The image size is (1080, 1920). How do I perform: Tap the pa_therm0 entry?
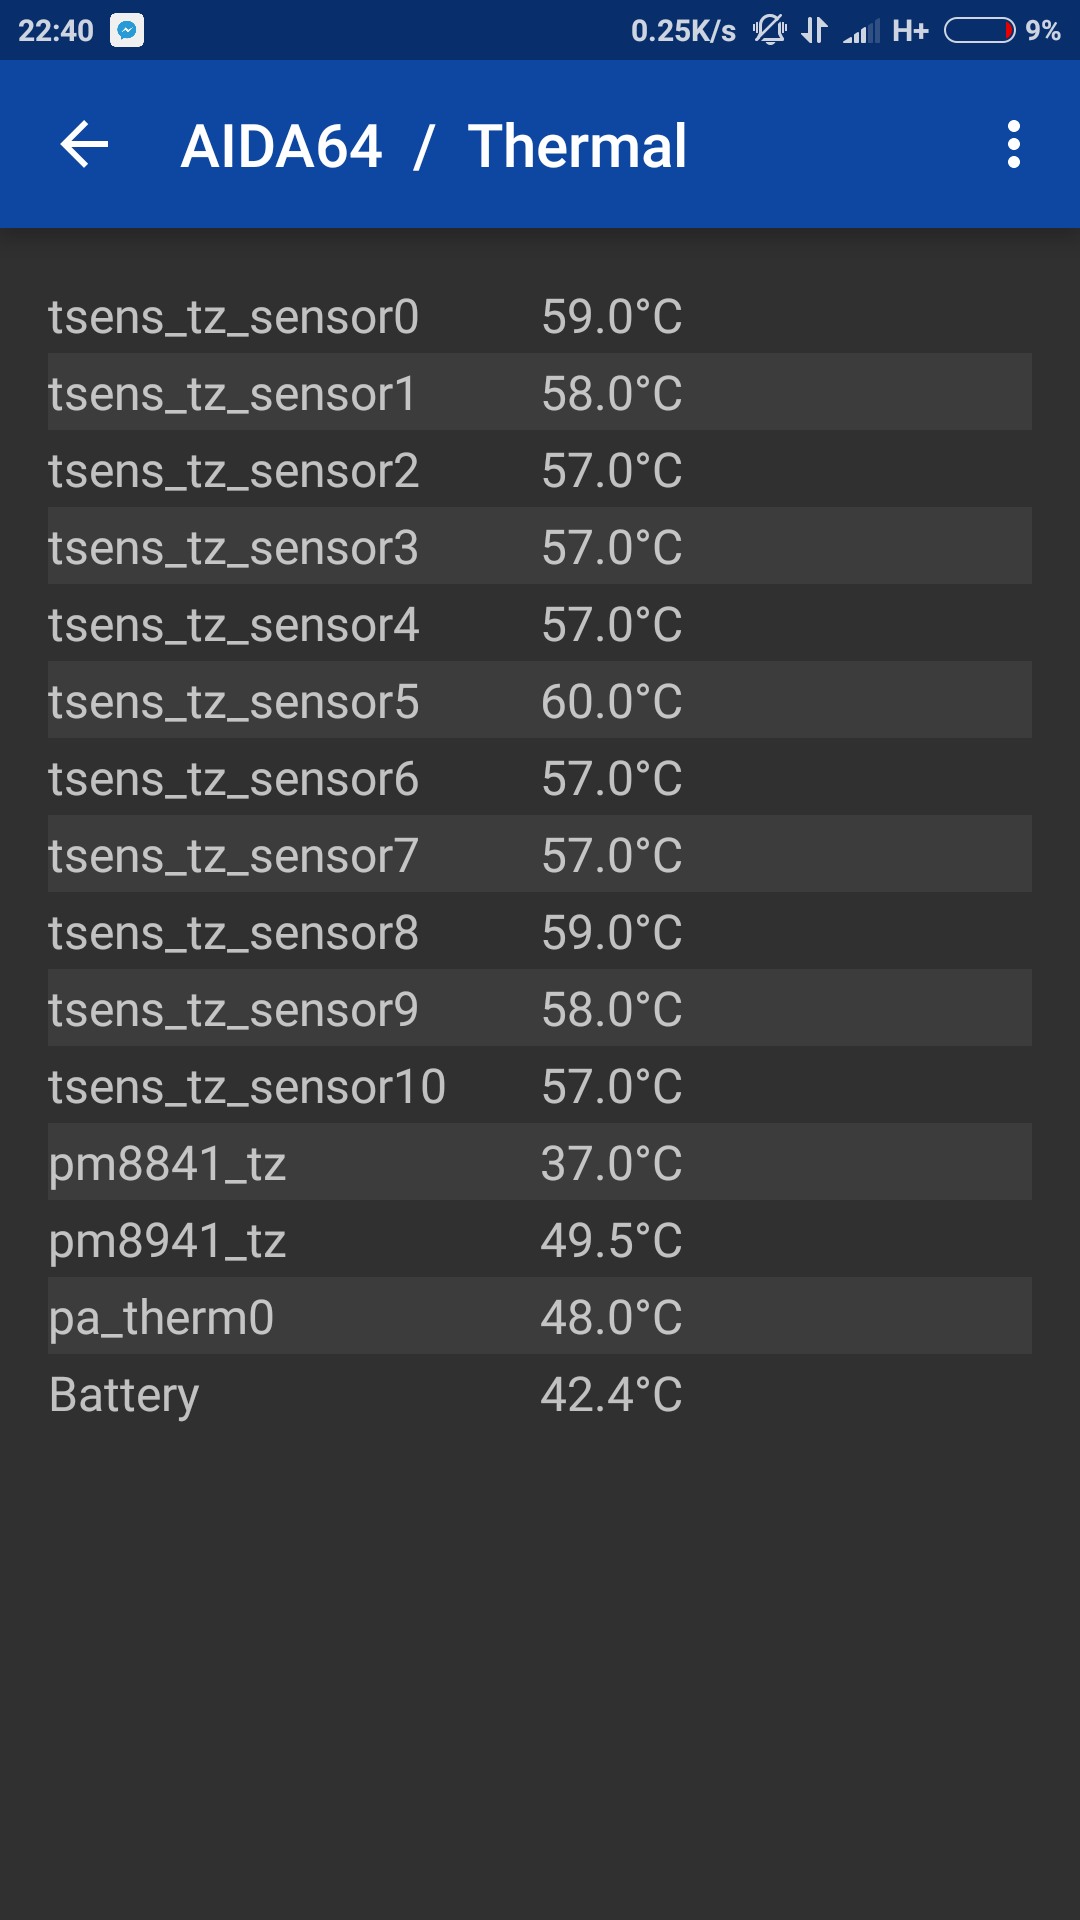[x=540, y=1317]
